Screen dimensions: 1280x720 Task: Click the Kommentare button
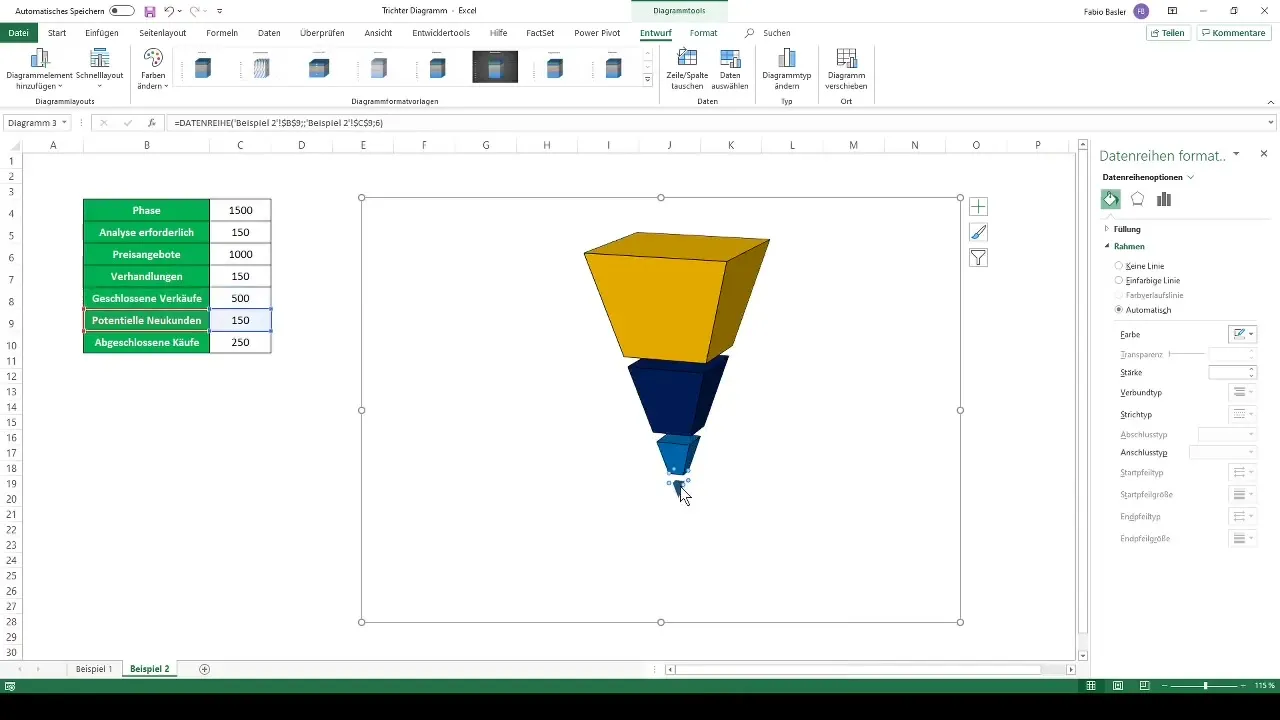click(x=1233, y=33)
